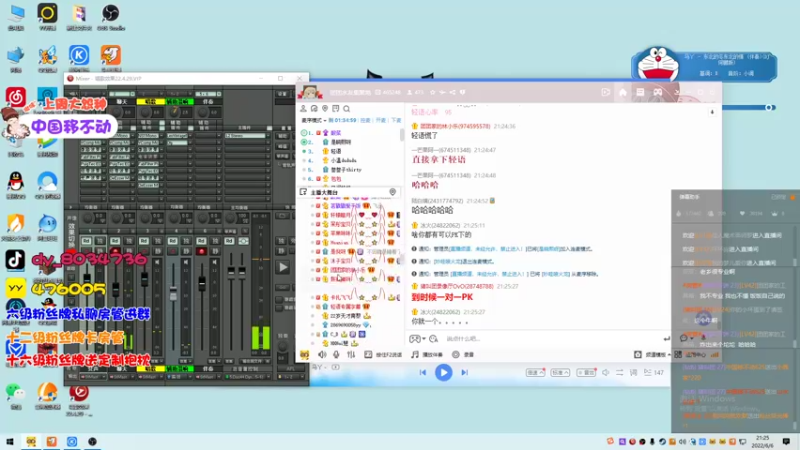Jump to latest chat with the down arrow

click(712, 112)
